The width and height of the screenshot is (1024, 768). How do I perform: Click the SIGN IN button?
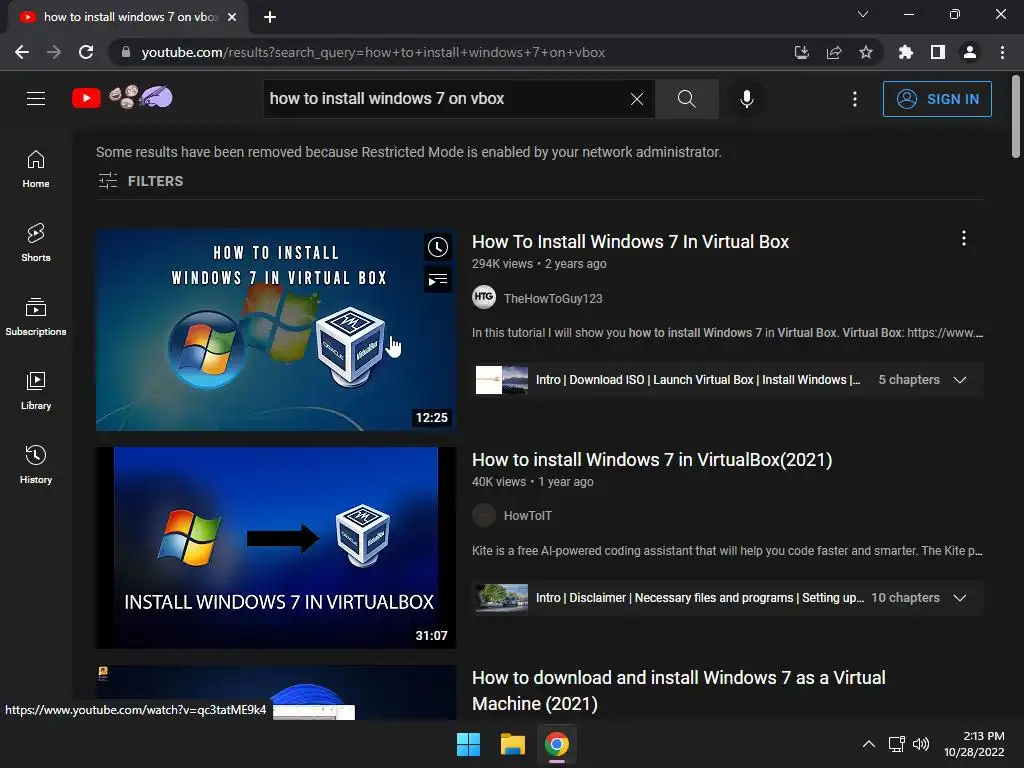937,99
